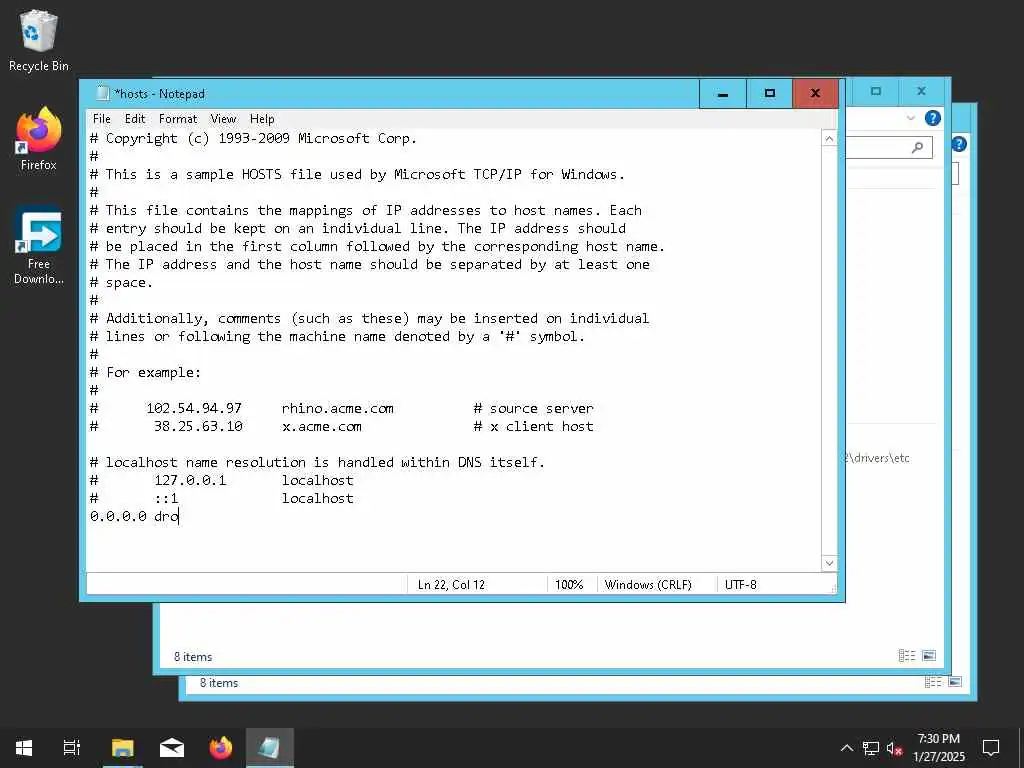Minimize the hosts Notepad window
This screenshot has width=1024, height=768.
tap(722, 93)
